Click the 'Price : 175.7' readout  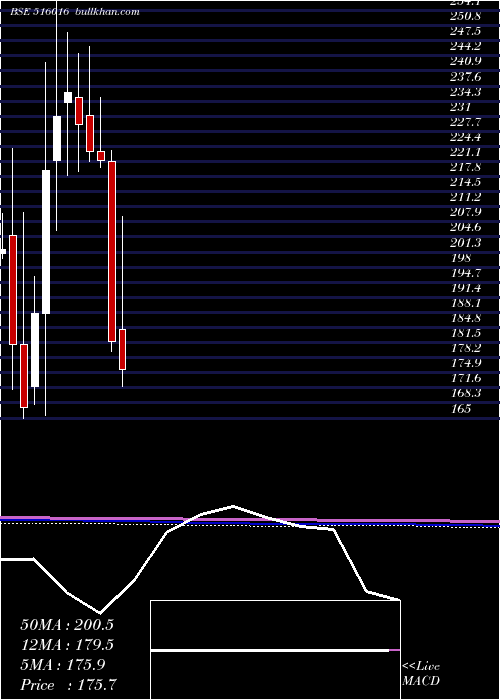click(x=69, y=685)
